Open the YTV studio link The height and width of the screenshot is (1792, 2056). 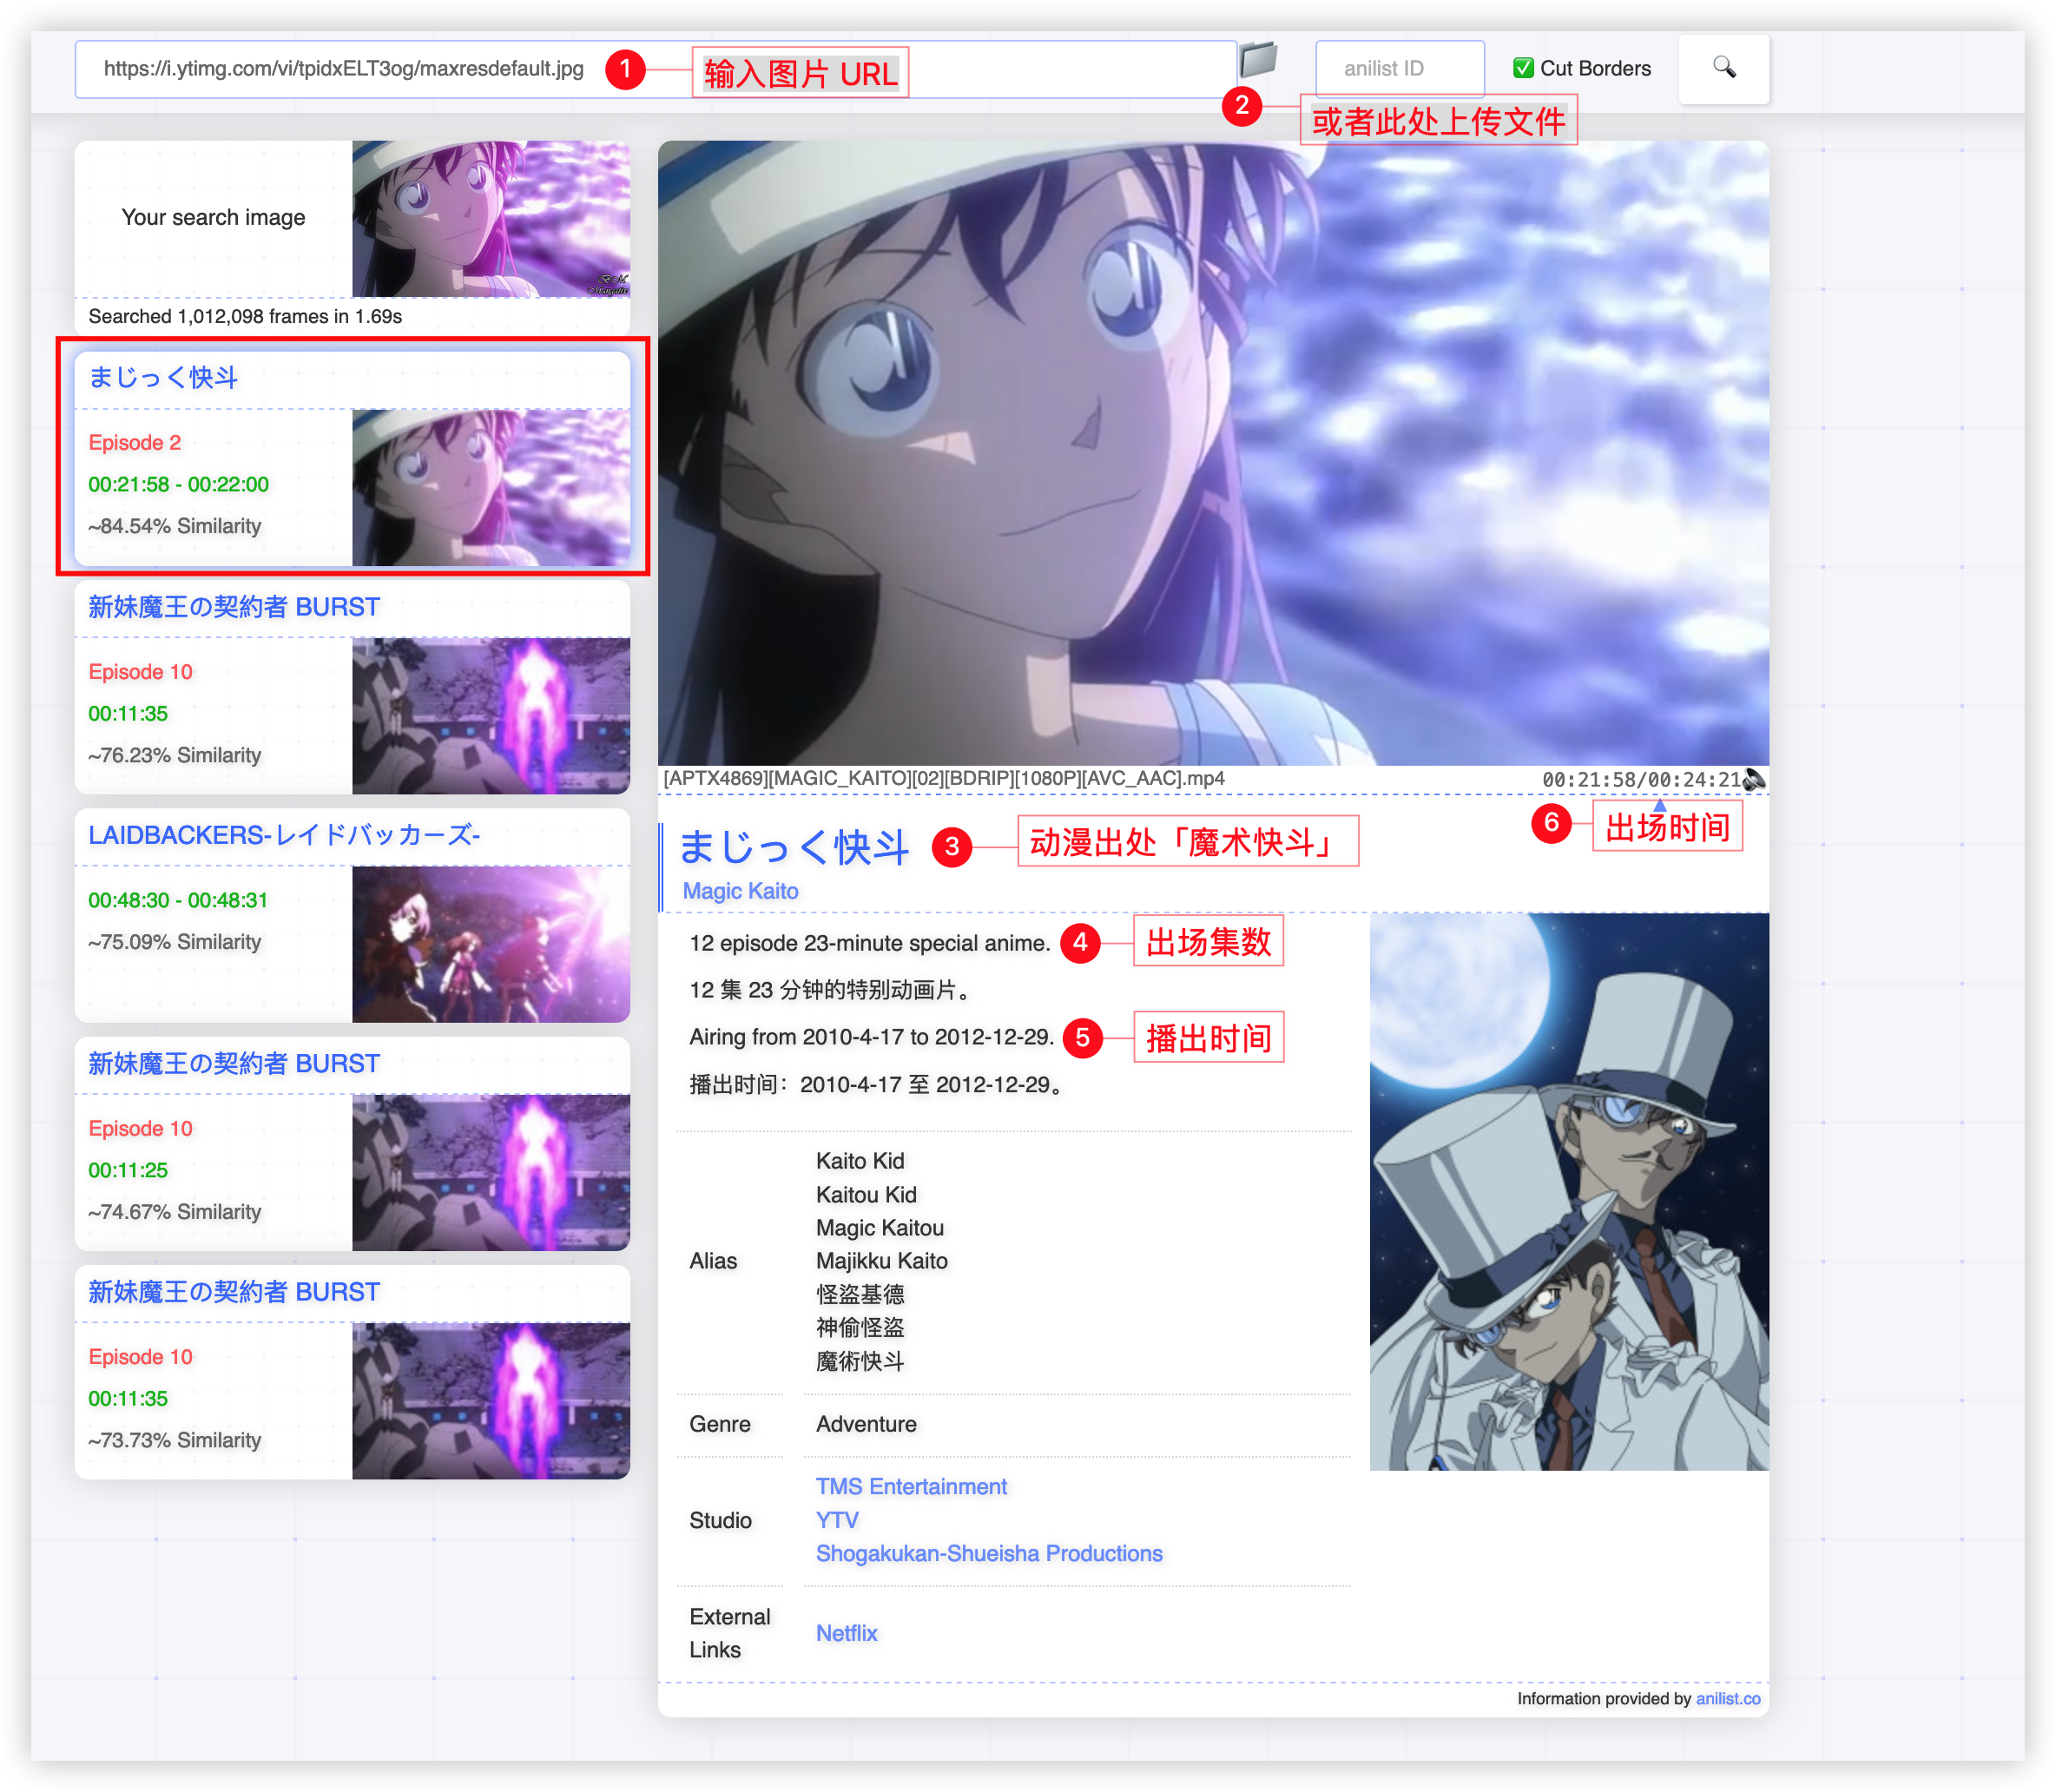pos(836,1520)
